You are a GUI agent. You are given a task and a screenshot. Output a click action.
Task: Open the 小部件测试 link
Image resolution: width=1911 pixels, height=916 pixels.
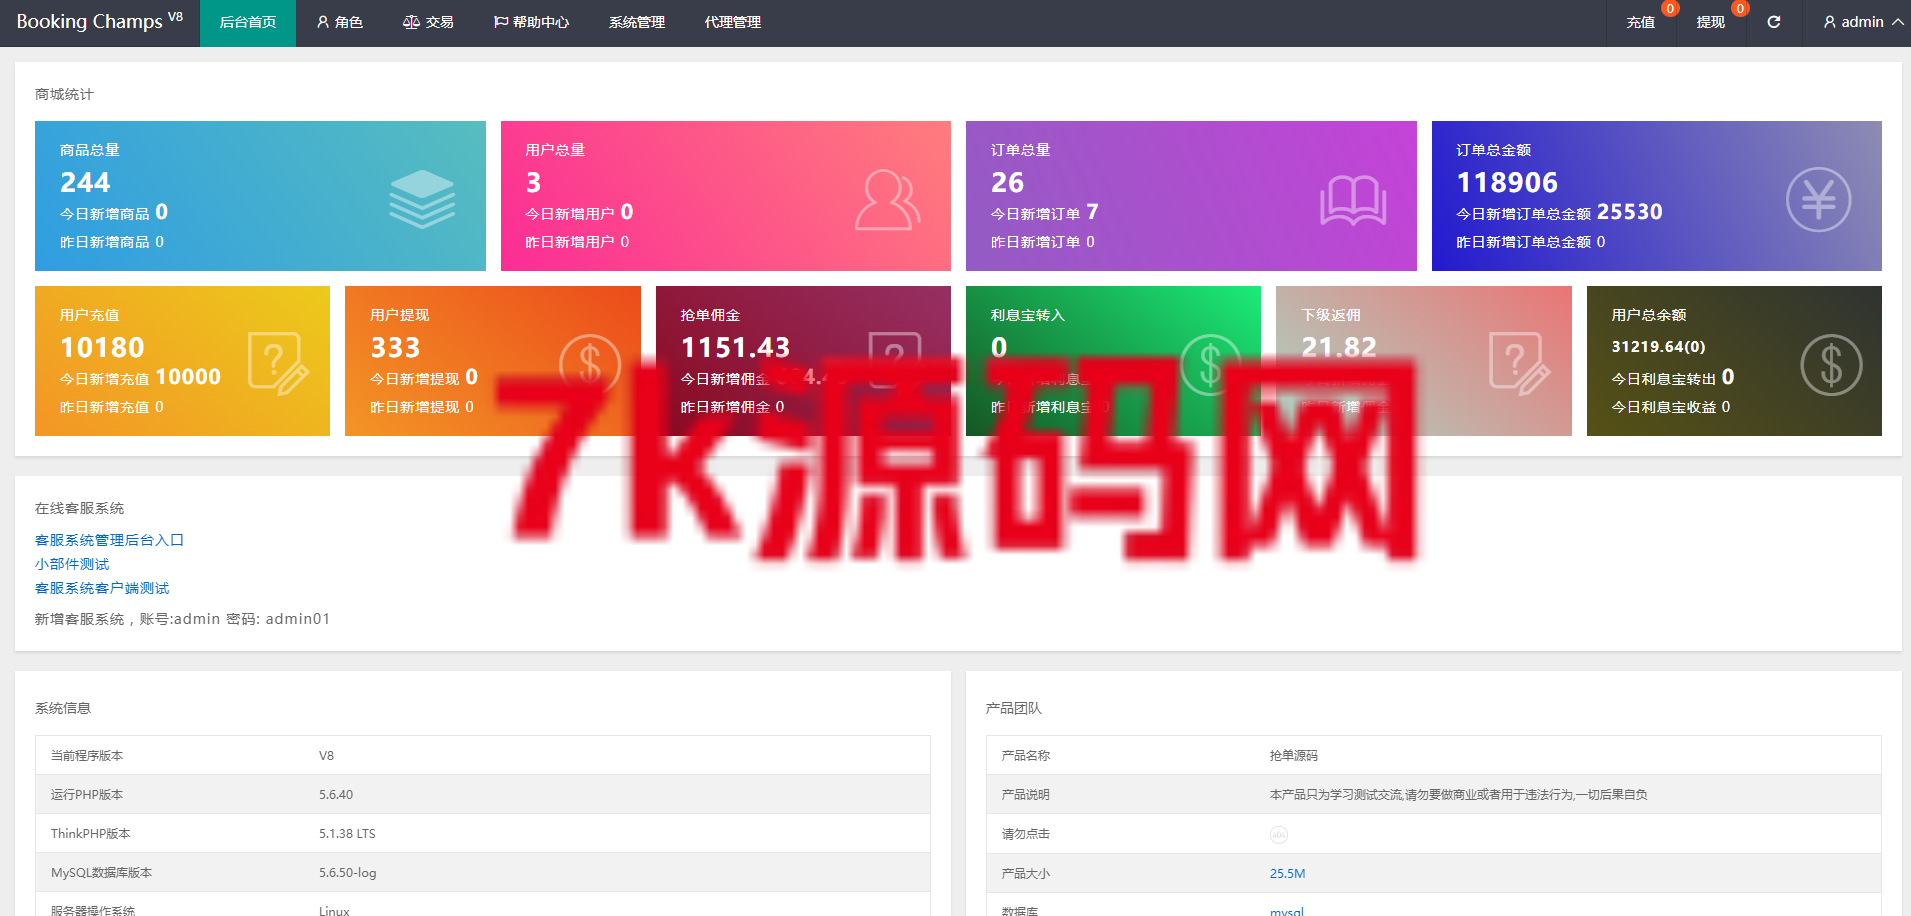coord(72,564)
